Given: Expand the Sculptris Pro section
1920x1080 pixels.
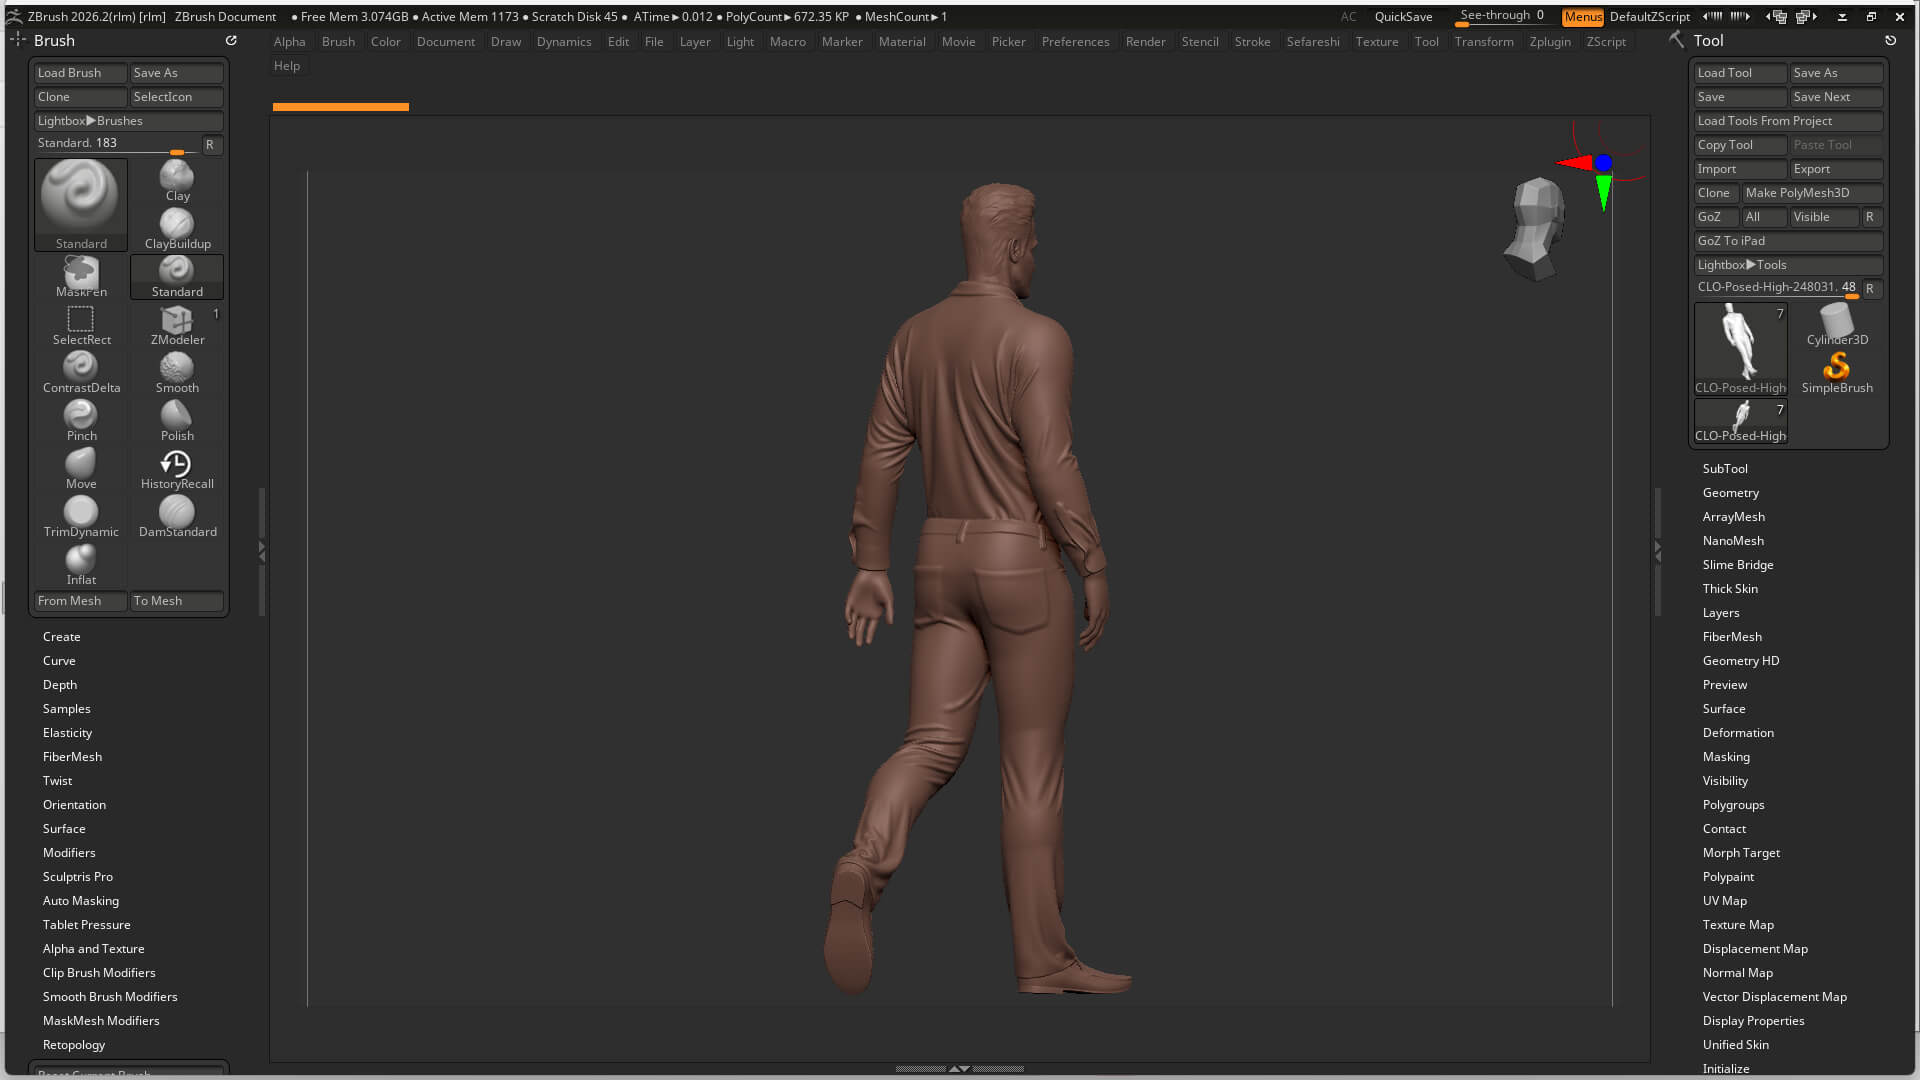Looking at the screenshot, I should point(78,877).
